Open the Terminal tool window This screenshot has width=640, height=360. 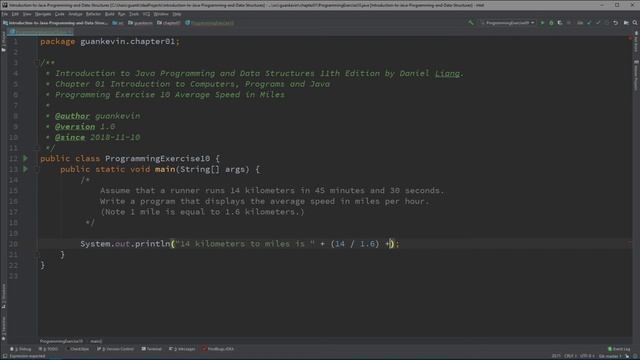click(x=151, y=349)
